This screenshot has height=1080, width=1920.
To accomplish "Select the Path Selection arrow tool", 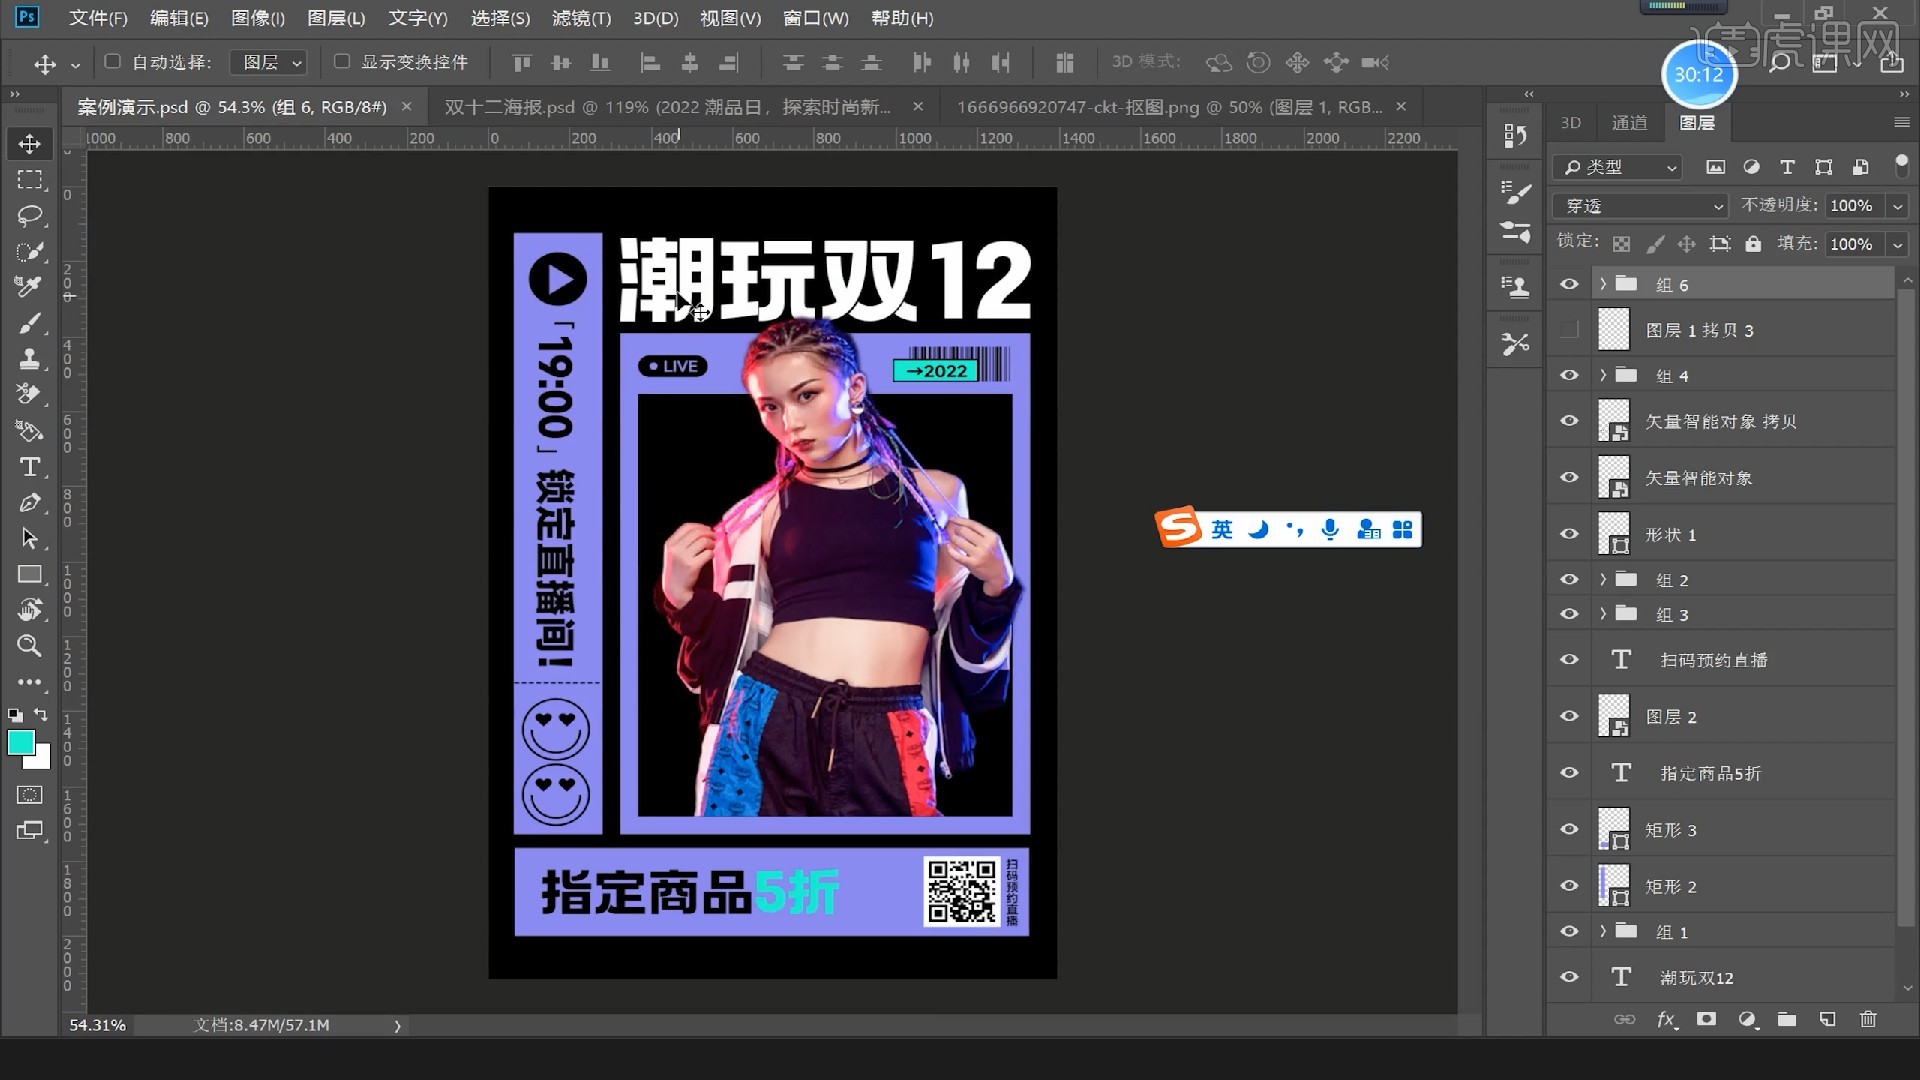I will (29, 538).
